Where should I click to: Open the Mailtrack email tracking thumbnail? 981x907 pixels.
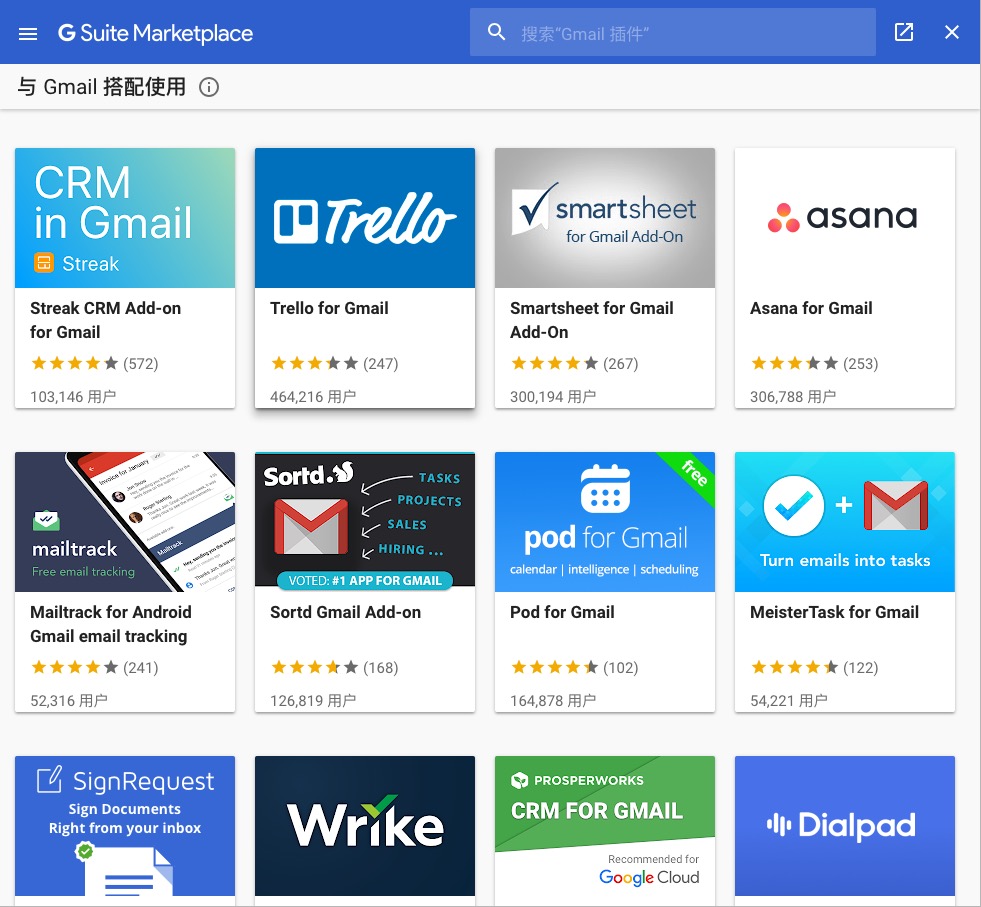[x=125, y=521]
